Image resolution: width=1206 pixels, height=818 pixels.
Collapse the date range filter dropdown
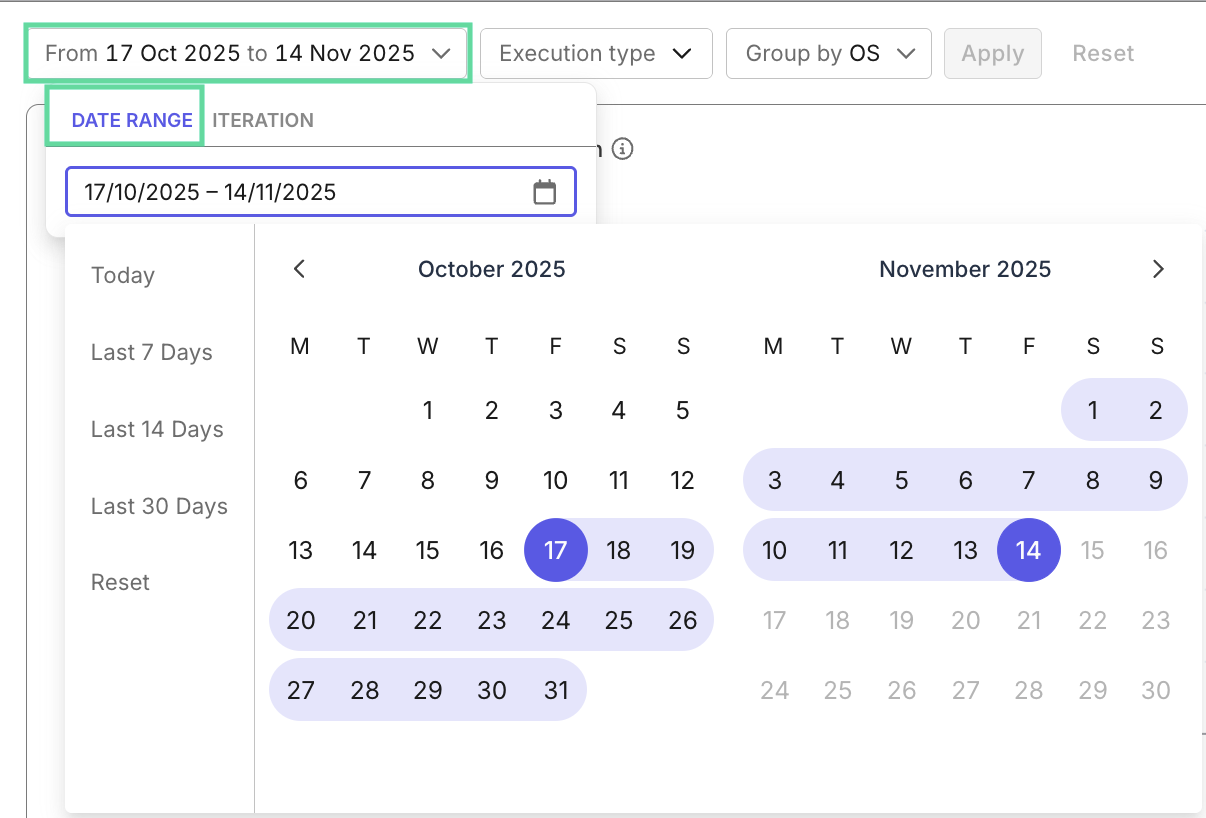247,53
